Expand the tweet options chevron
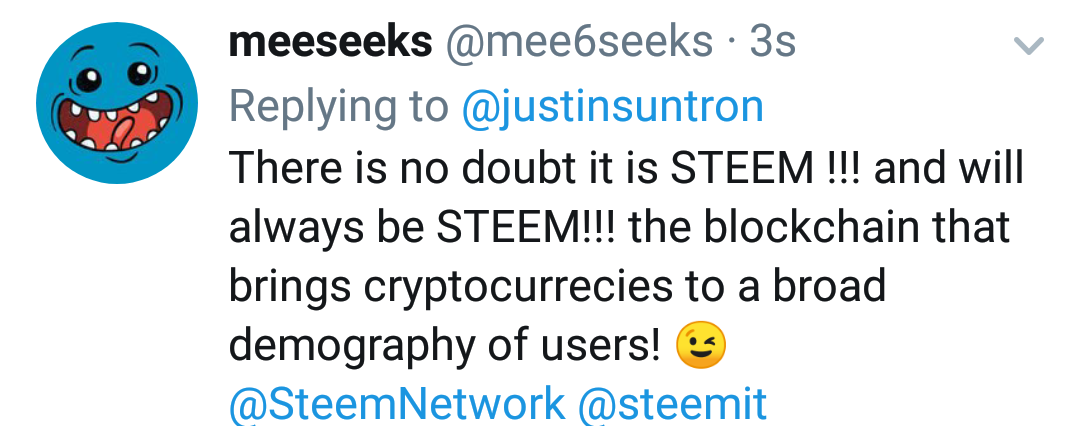Screen dimensions: 1080x426 [1029, 45]
